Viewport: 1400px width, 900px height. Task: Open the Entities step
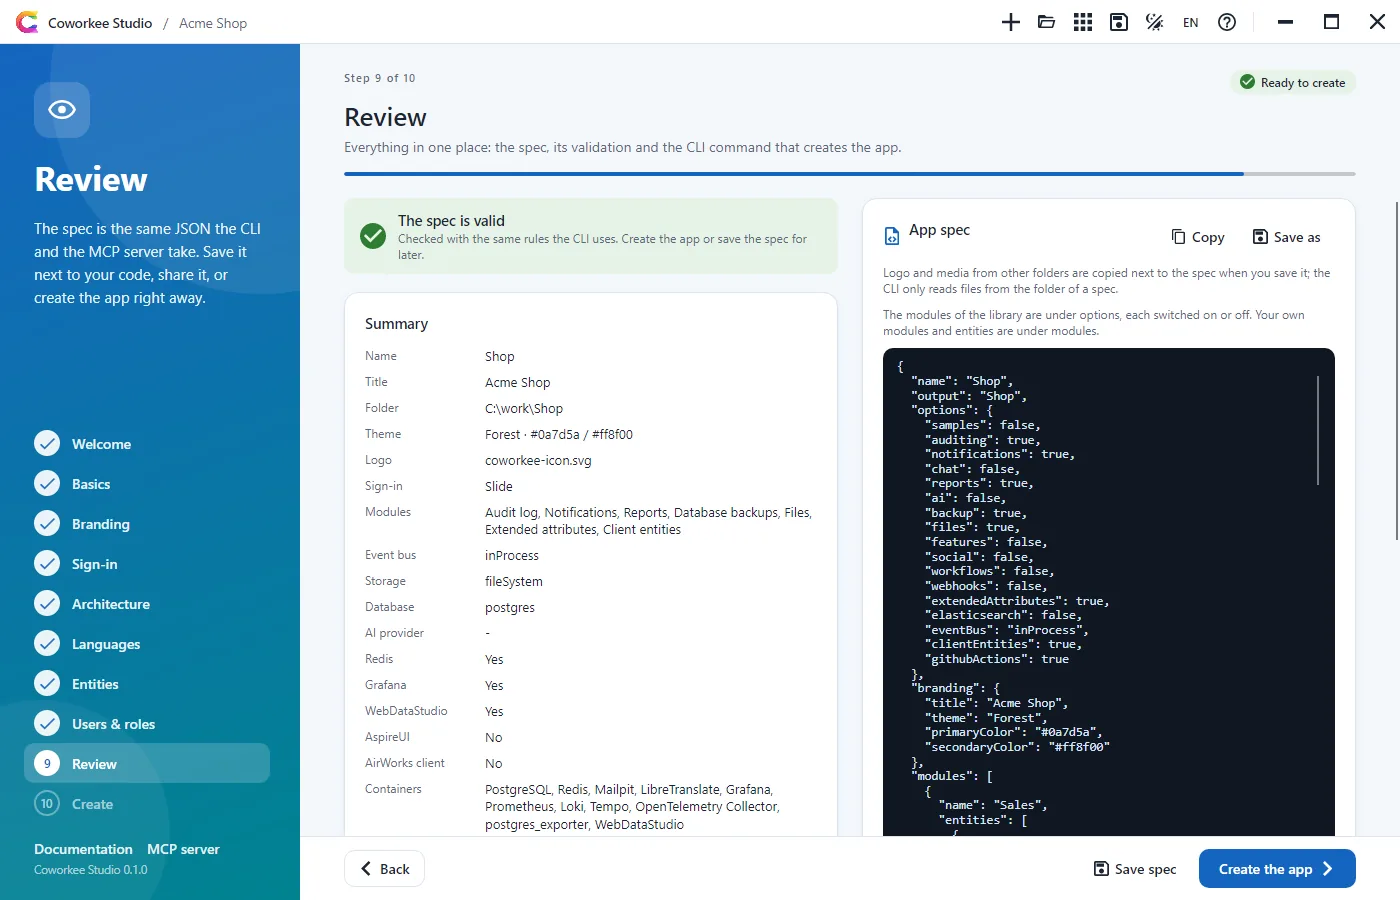147,684
